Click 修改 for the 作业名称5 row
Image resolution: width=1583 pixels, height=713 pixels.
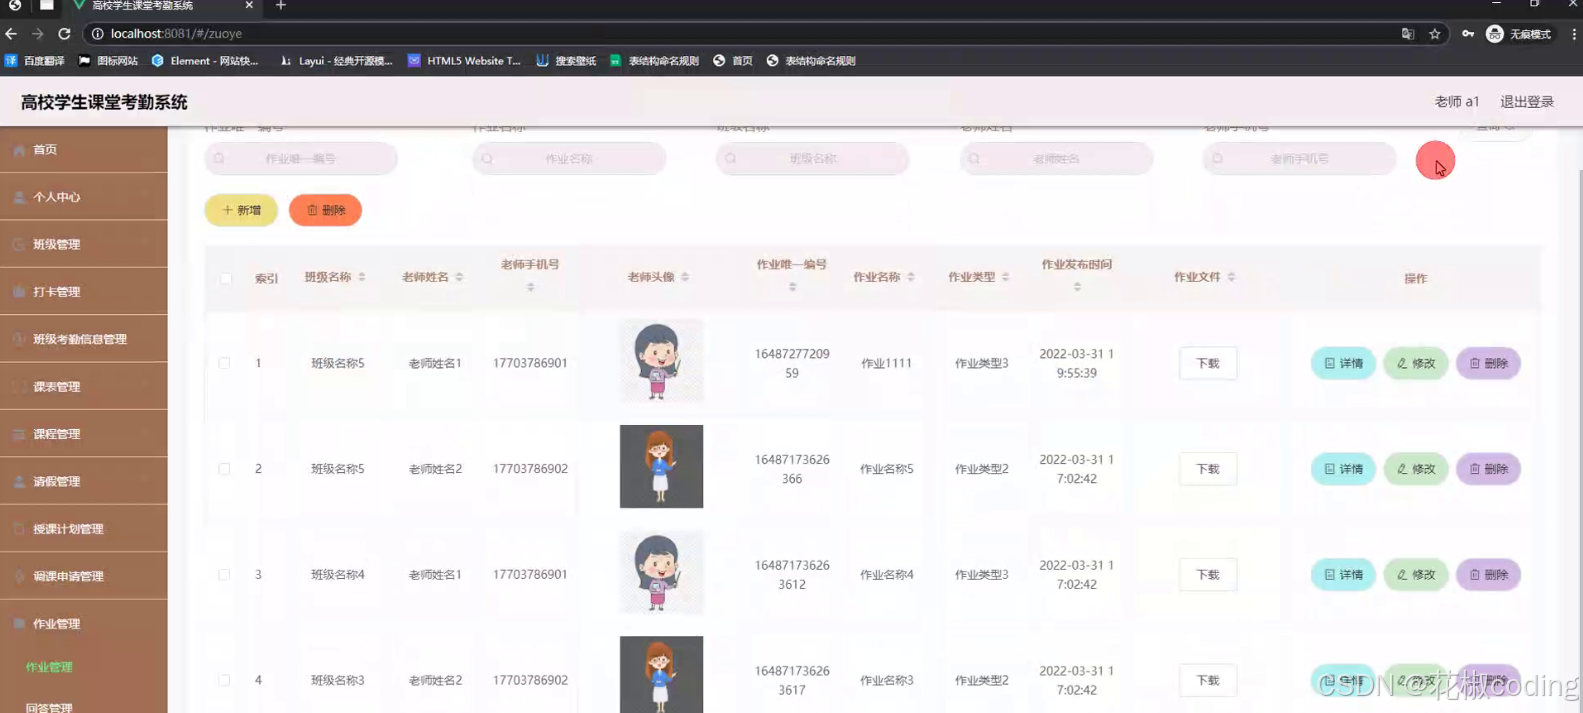tap(1416, 469)
